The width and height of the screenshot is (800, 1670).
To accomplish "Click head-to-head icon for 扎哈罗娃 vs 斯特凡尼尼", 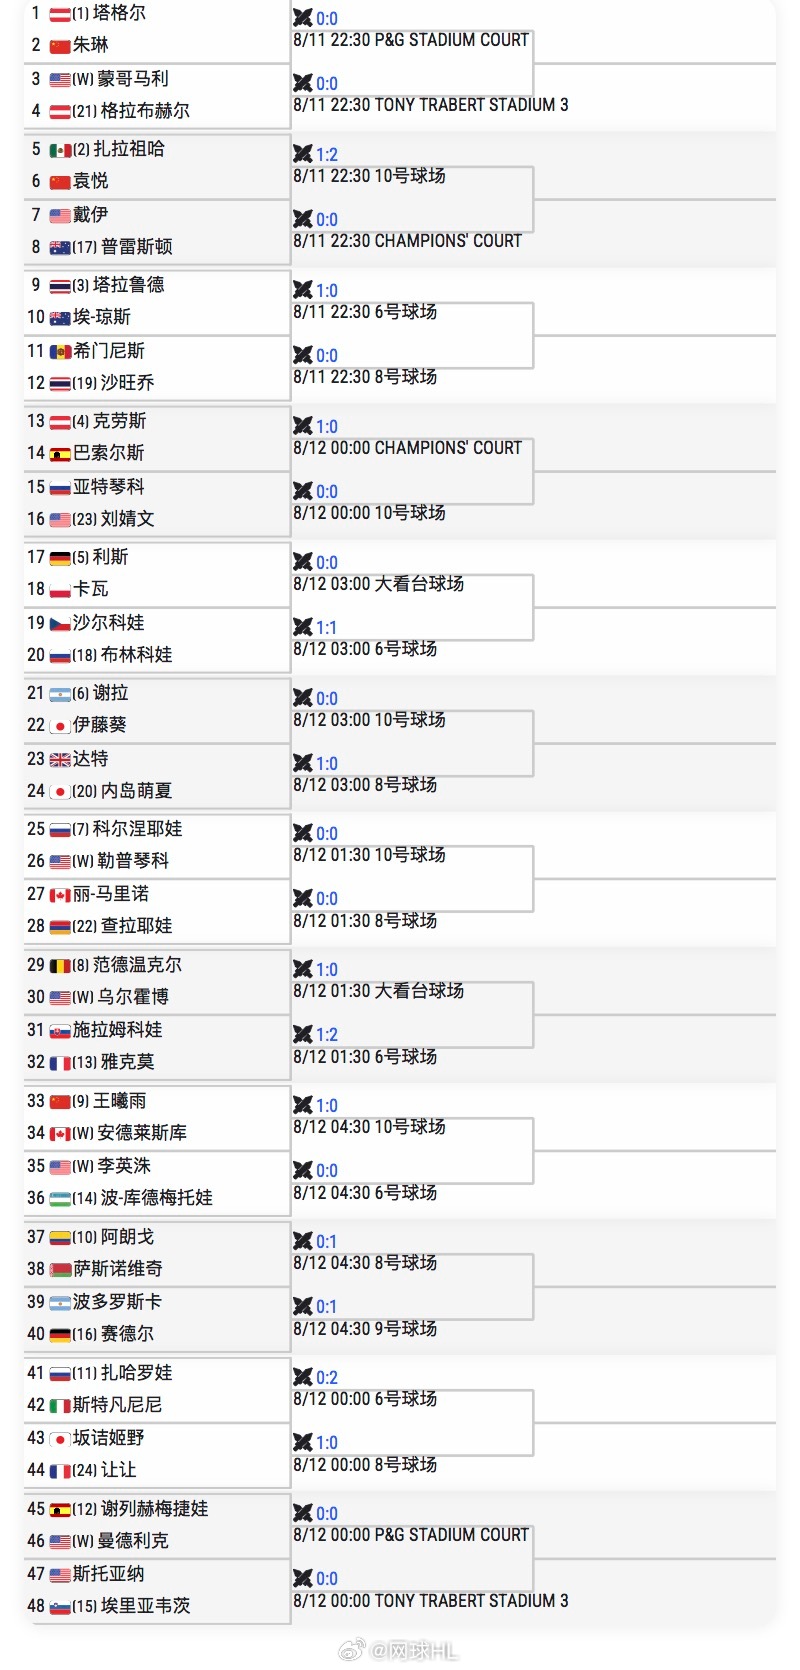I will tap(303, 1377).
